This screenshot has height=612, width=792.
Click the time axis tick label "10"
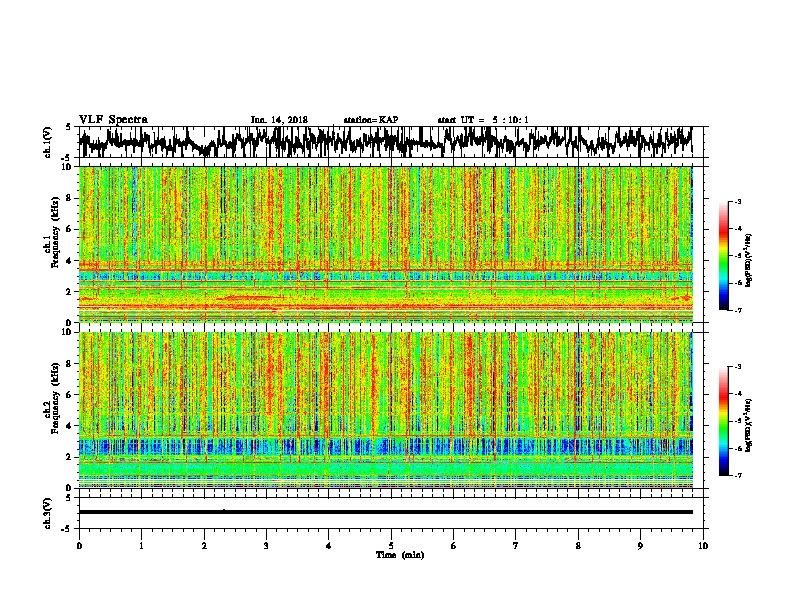[703, 546]
